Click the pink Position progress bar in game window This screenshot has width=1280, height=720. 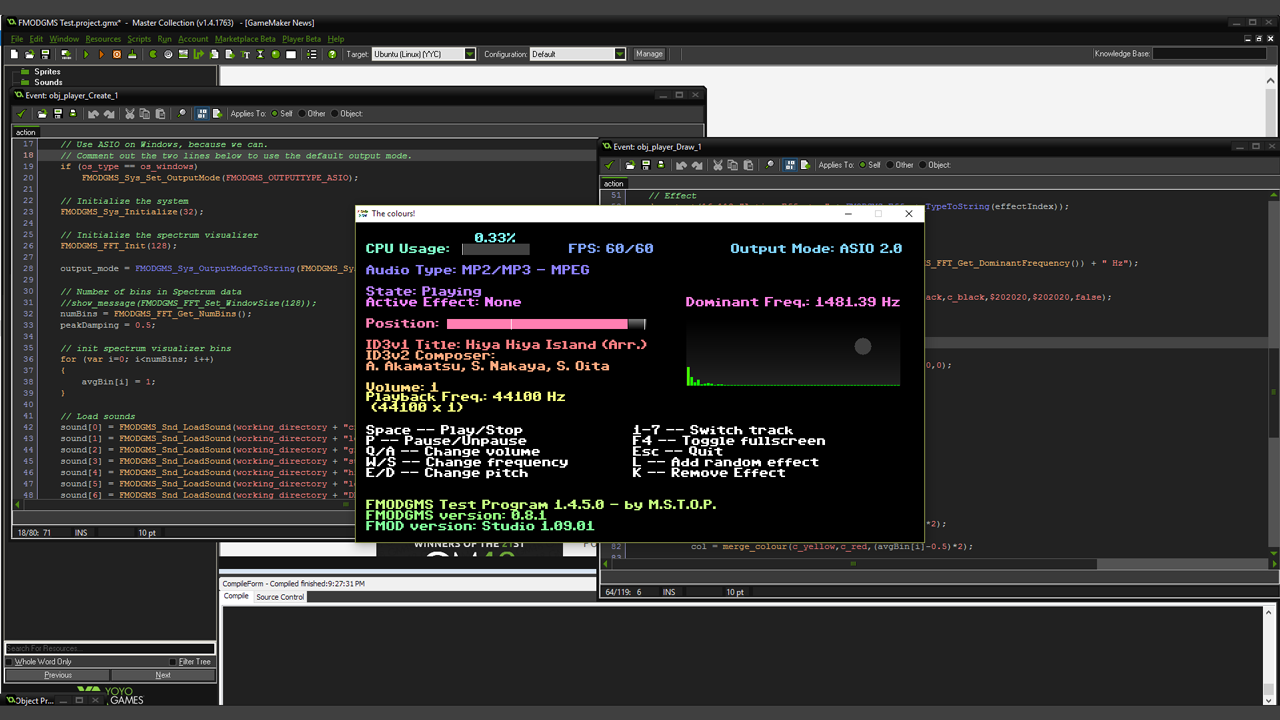coord(546,324)
